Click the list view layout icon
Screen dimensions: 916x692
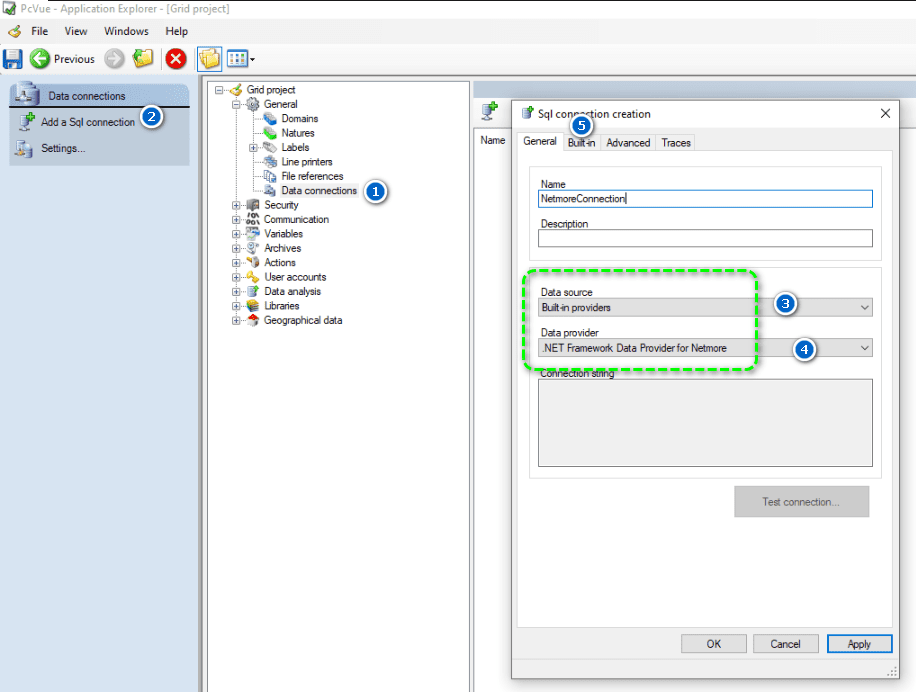237,59
